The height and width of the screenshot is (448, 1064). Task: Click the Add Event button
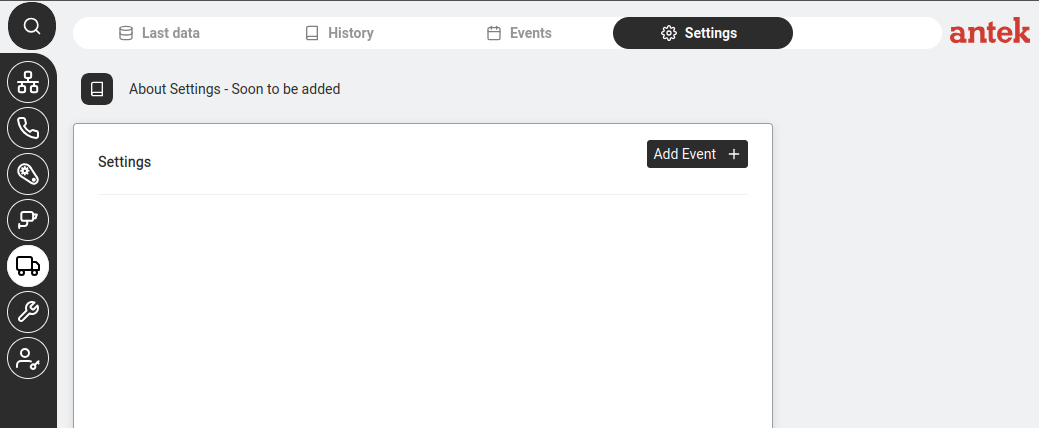pyautogui.click(x=697, y=154)
